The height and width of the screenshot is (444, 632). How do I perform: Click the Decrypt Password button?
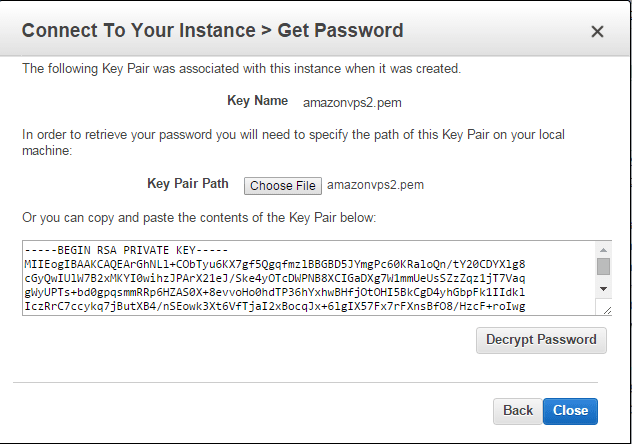click(x=541, y=340)
